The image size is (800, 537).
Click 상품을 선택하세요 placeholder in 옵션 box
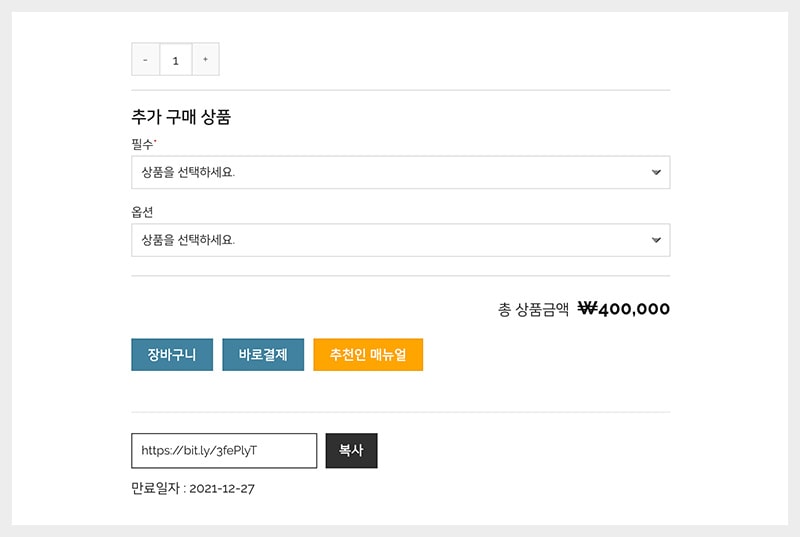coord(188,240)
